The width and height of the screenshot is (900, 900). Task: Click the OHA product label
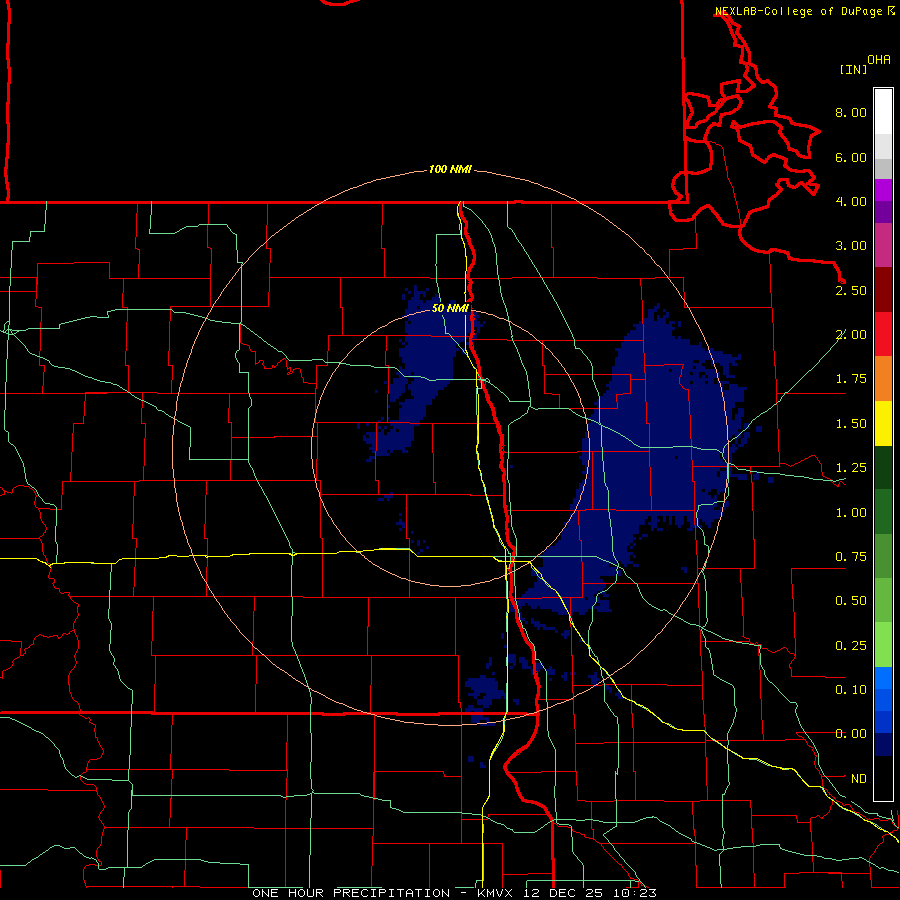point(879,60)
